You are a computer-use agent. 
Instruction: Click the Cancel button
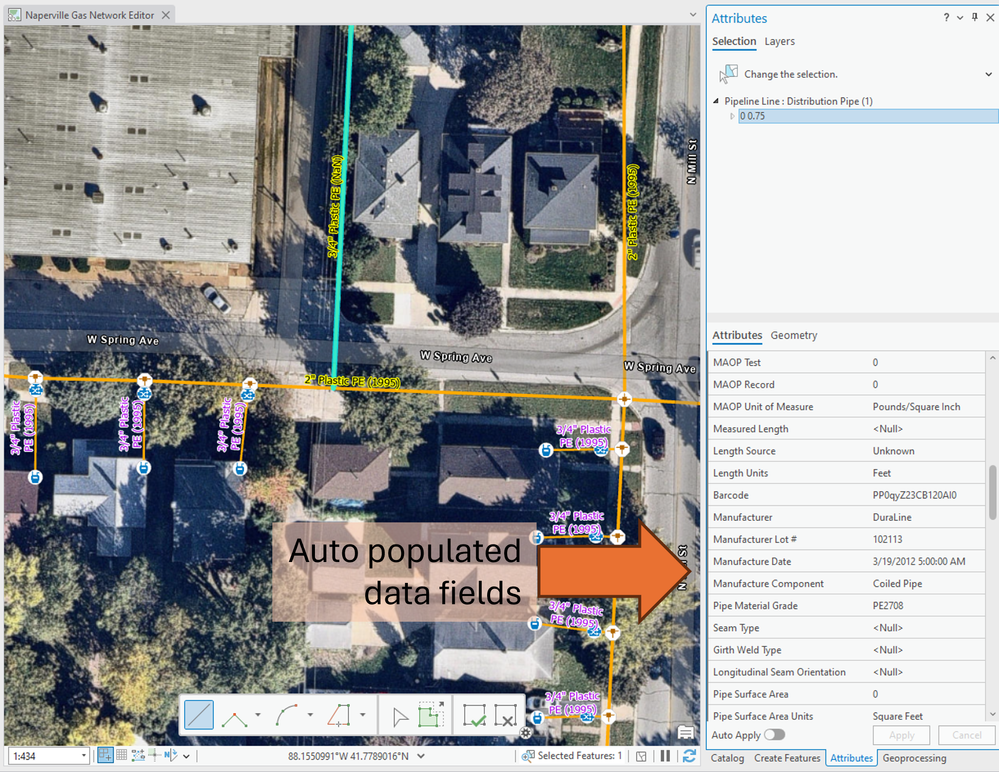[967, 735]
